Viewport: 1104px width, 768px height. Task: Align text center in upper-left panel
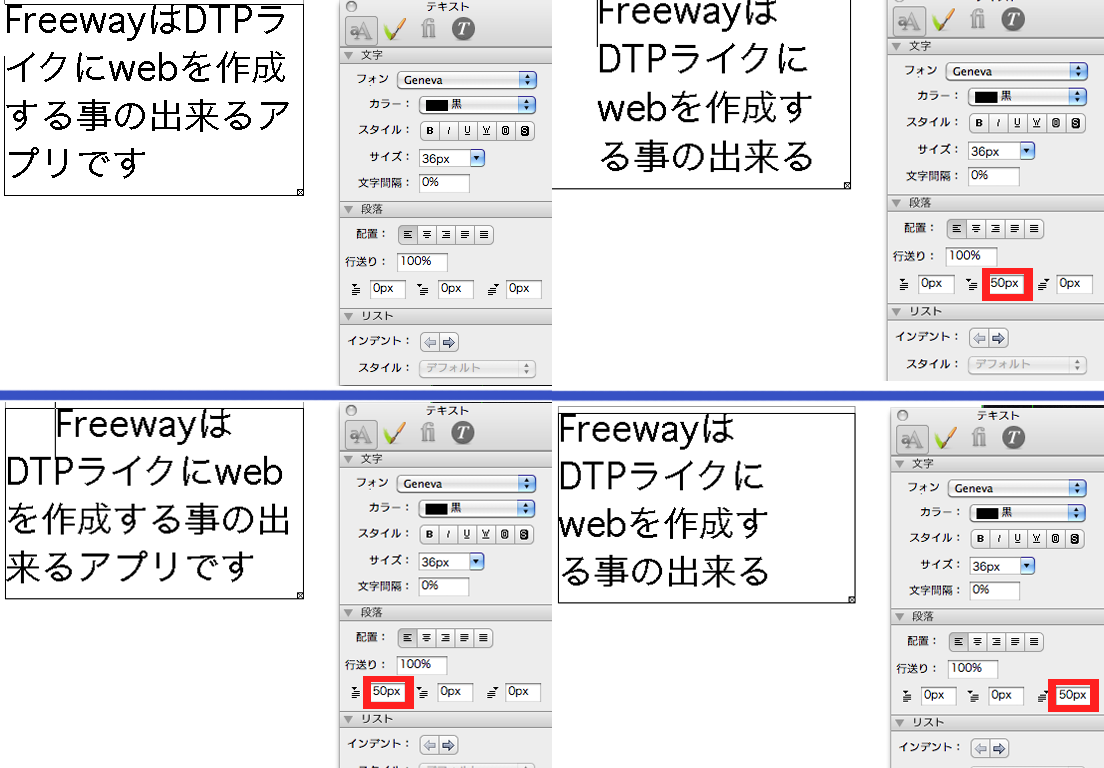pos(427,234)
